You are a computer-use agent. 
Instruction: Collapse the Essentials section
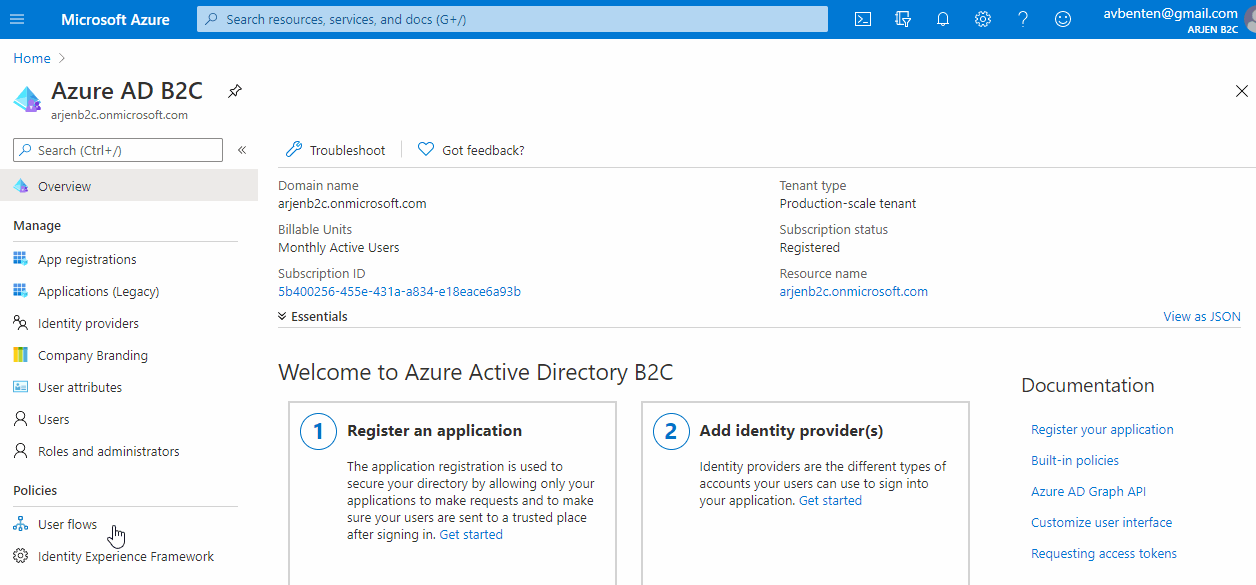tap(313, 316)
